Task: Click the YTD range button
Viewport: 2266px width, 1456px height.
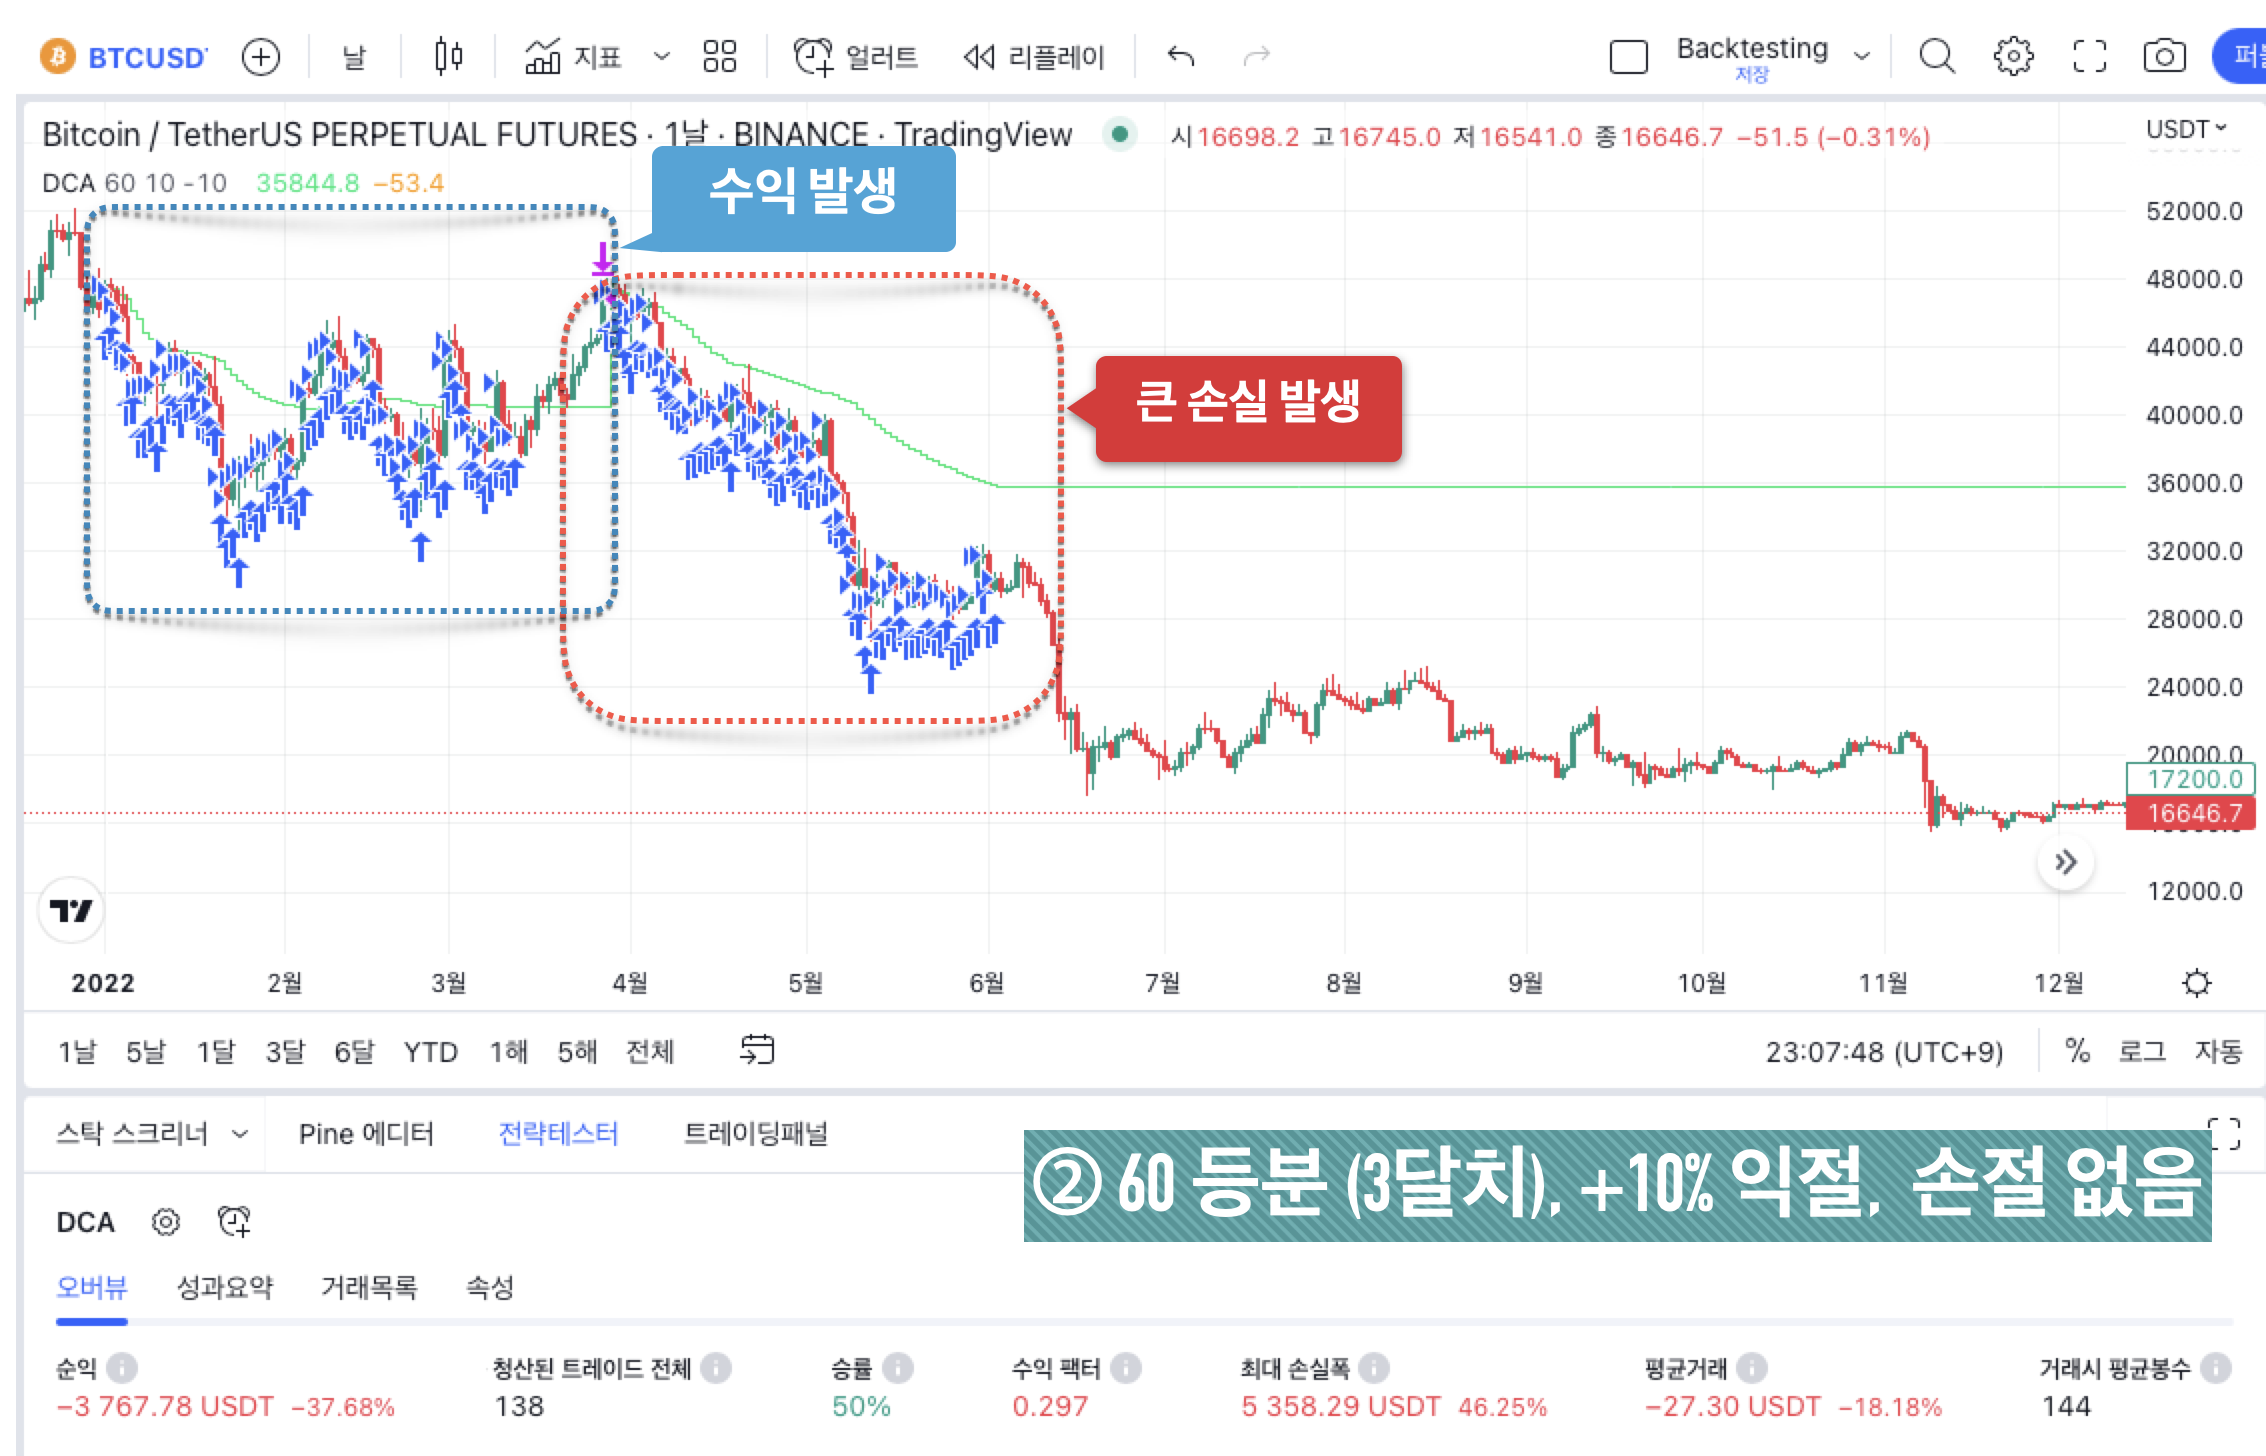Action: click(x=431, y=1051)
